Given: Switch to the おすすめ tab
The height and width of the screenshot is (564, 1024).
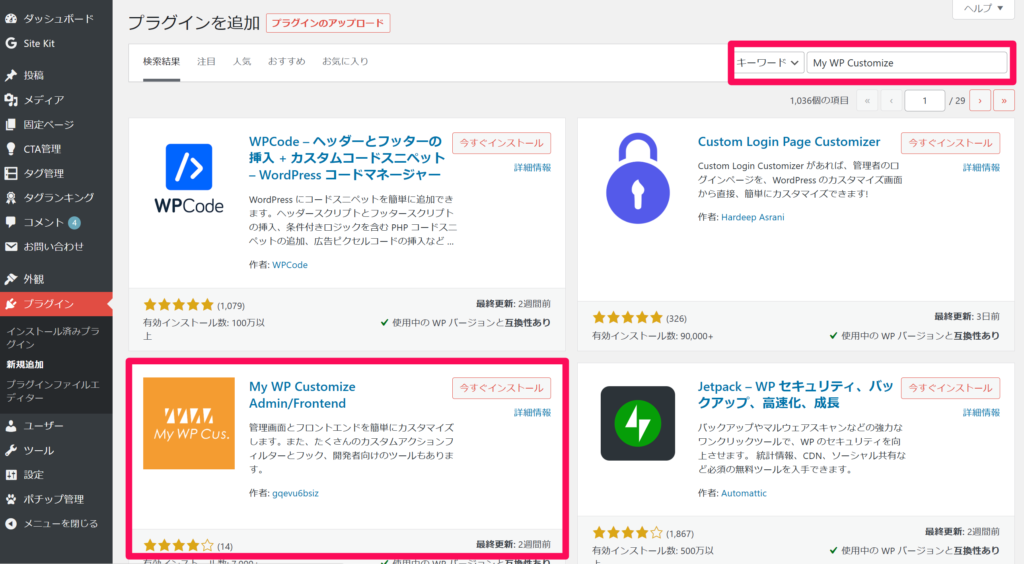Looking at the screenshot, I should click(286, 62).
